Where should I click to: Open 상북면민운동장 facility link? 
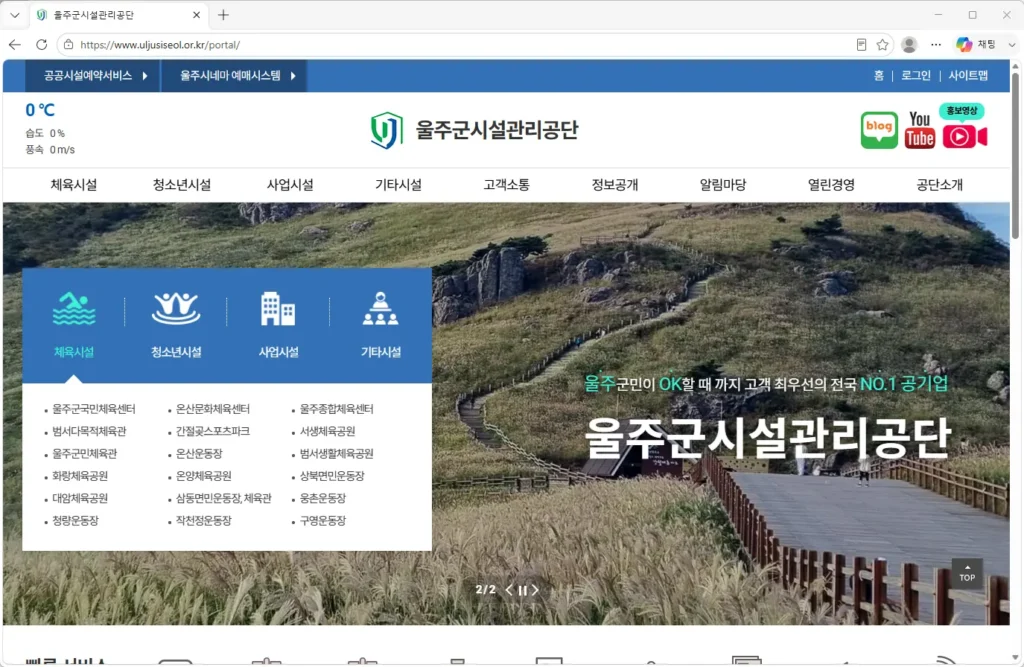(332, 476)
